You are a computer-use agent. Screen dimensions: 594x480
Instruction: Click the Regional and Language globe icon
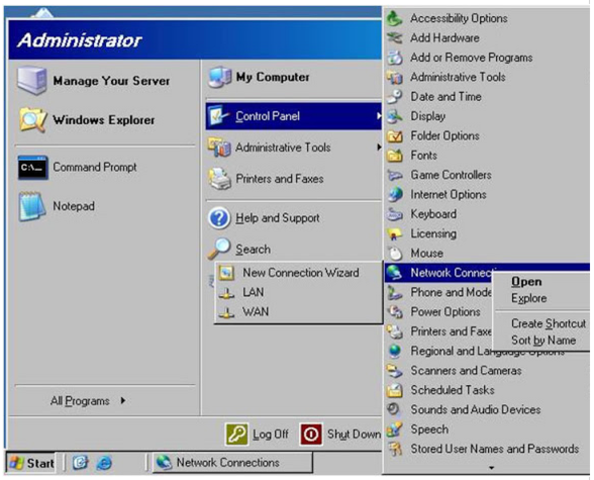click(x=394, y=351)
